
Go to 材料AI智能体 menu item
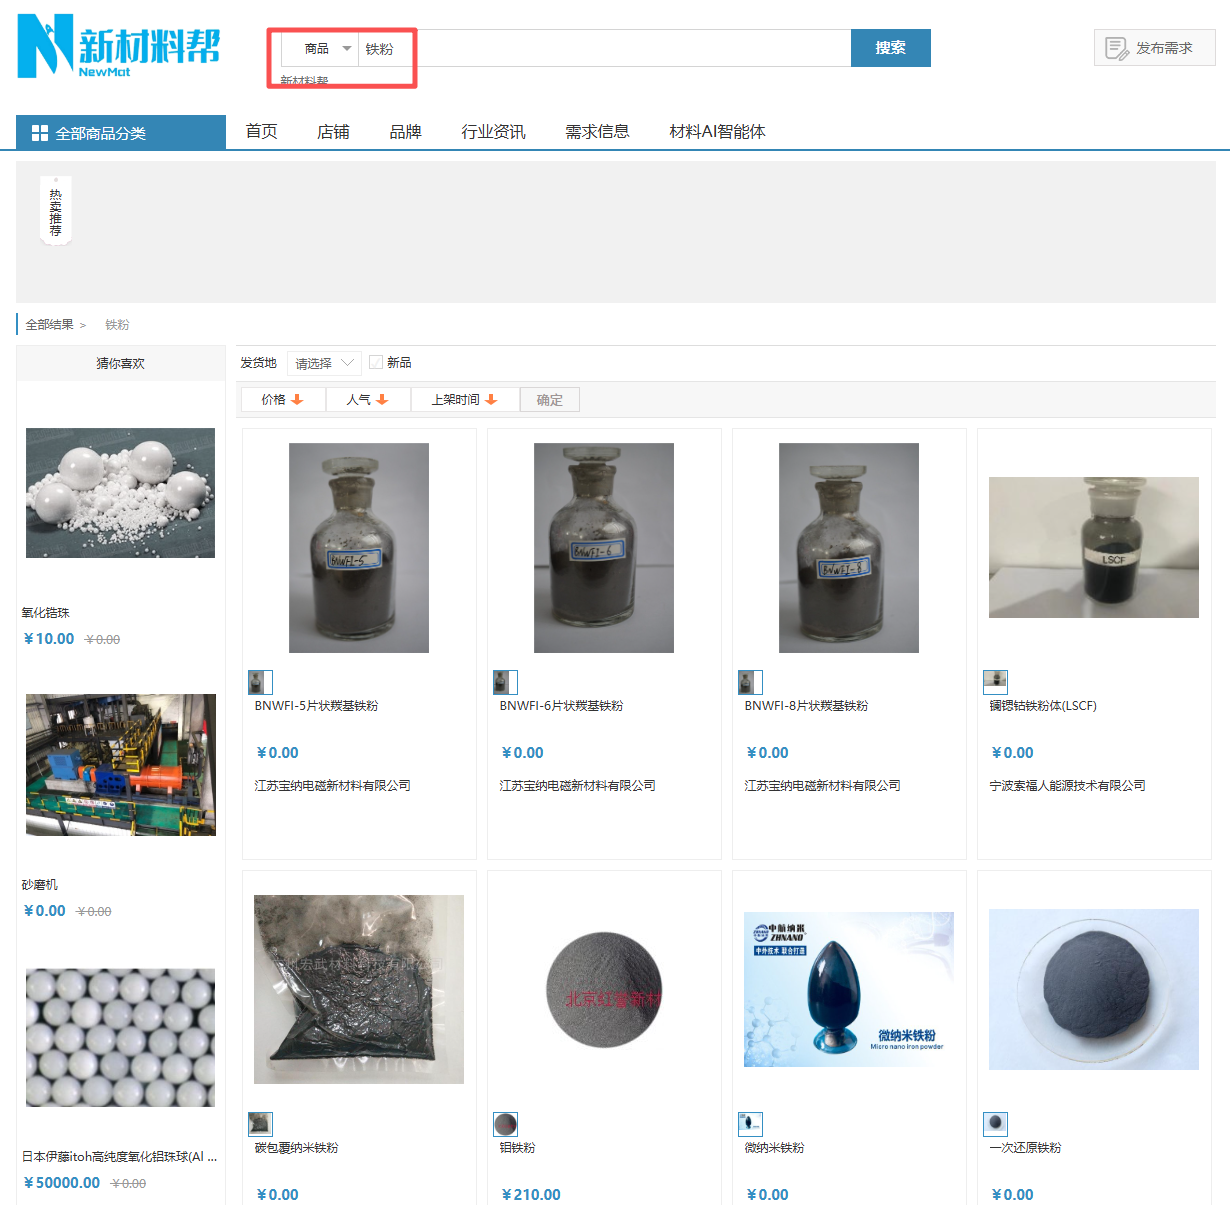717,132
